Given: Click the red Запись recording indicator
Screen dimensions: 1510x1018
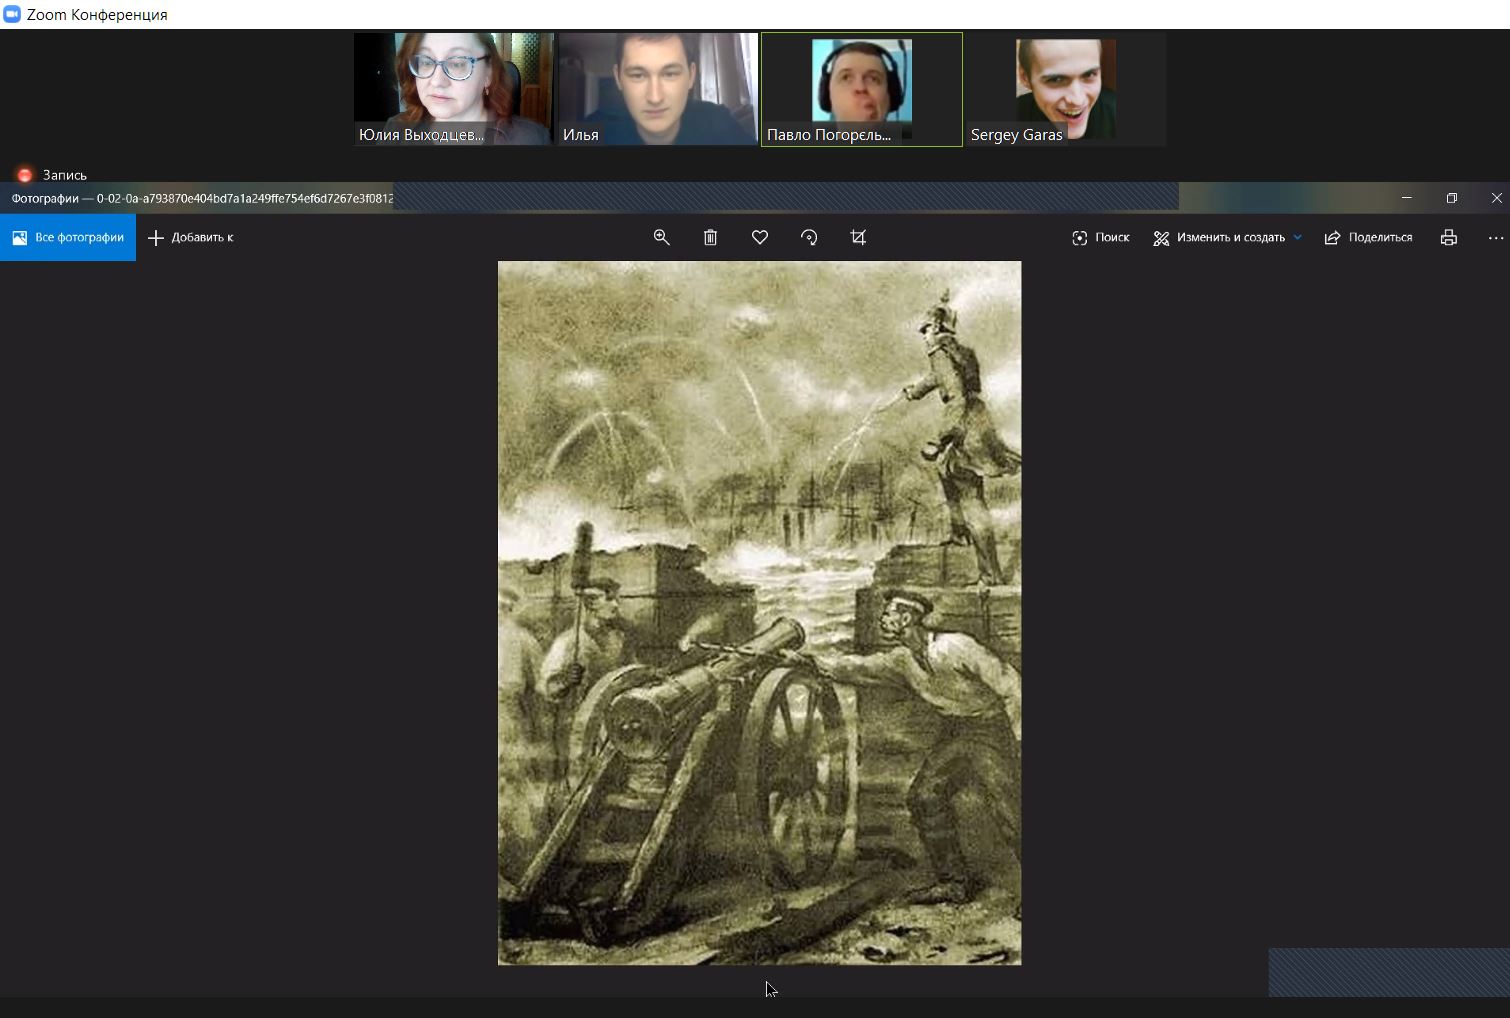Looking at the screenshot, I should point(24,175).
